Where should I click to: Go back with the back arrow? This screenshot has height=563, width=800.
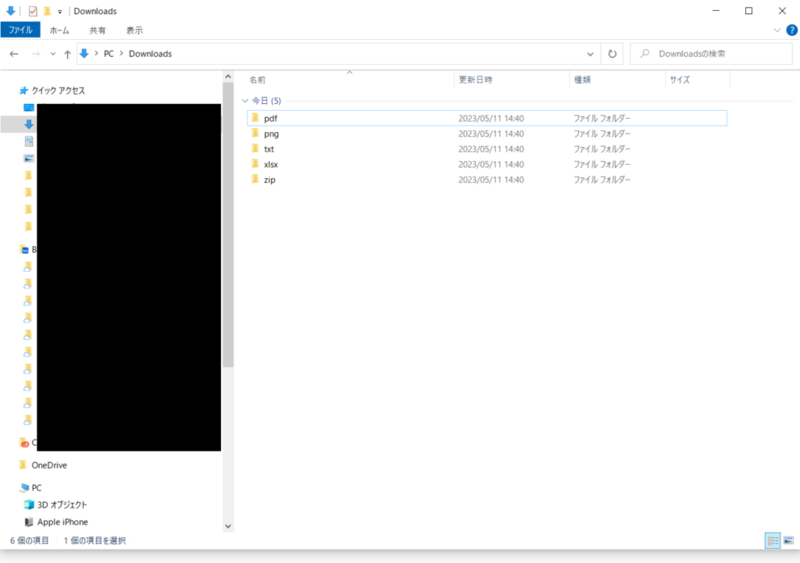(14, 54)
